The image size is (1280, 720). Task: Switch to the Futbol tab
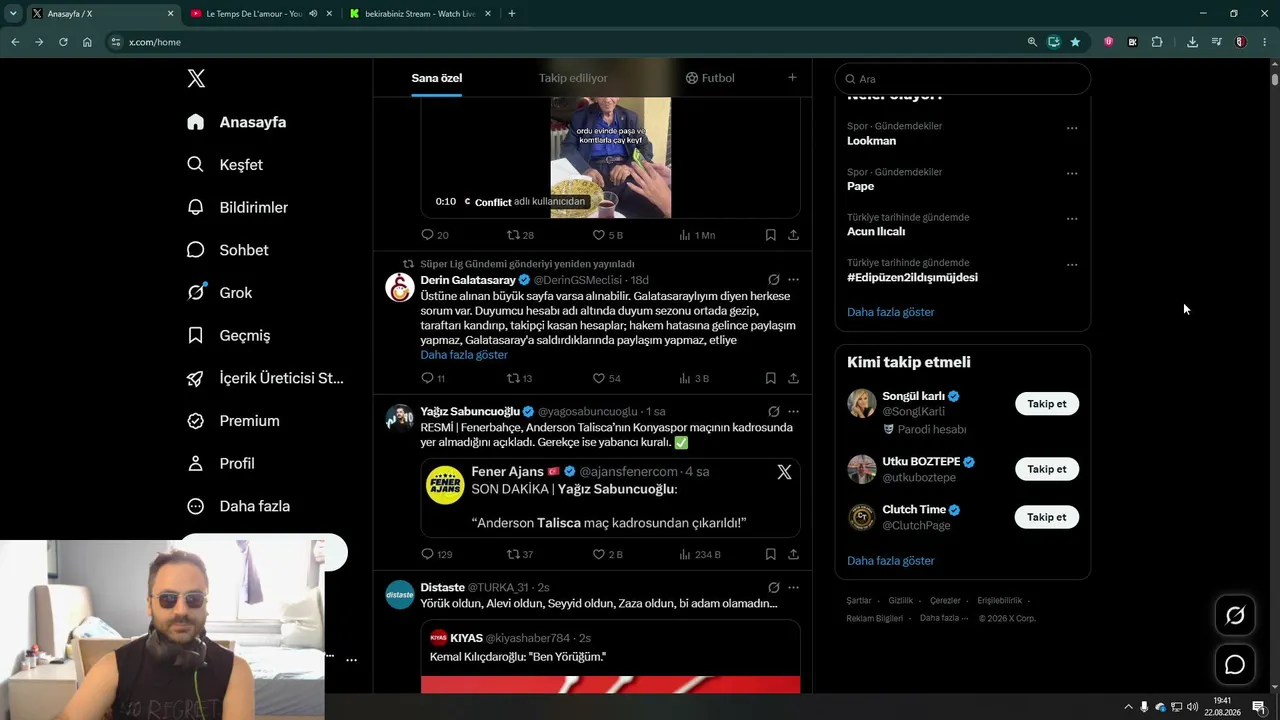(710, 78)
